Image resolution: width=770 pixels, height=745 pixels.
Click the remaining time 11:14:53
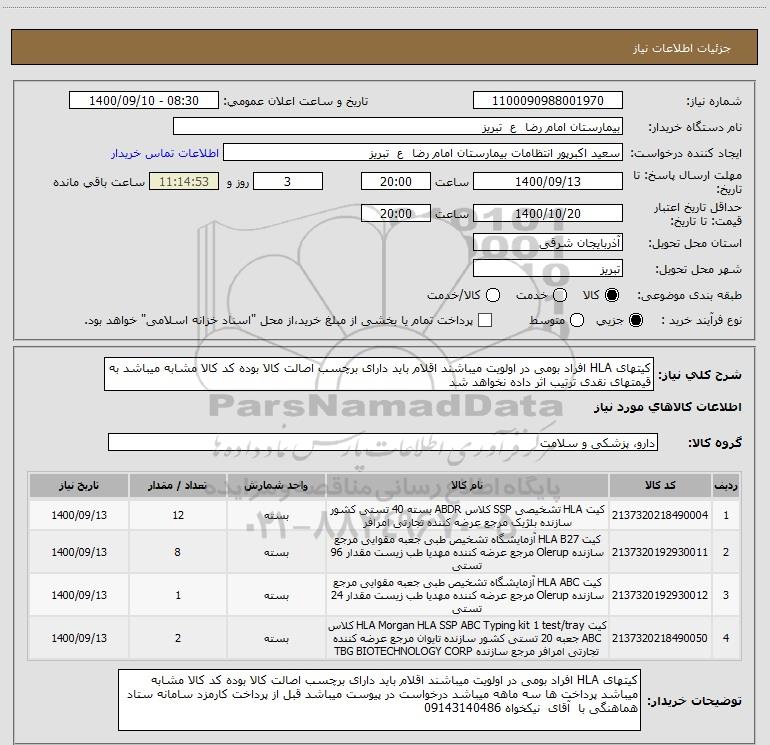tap(184, 181)
